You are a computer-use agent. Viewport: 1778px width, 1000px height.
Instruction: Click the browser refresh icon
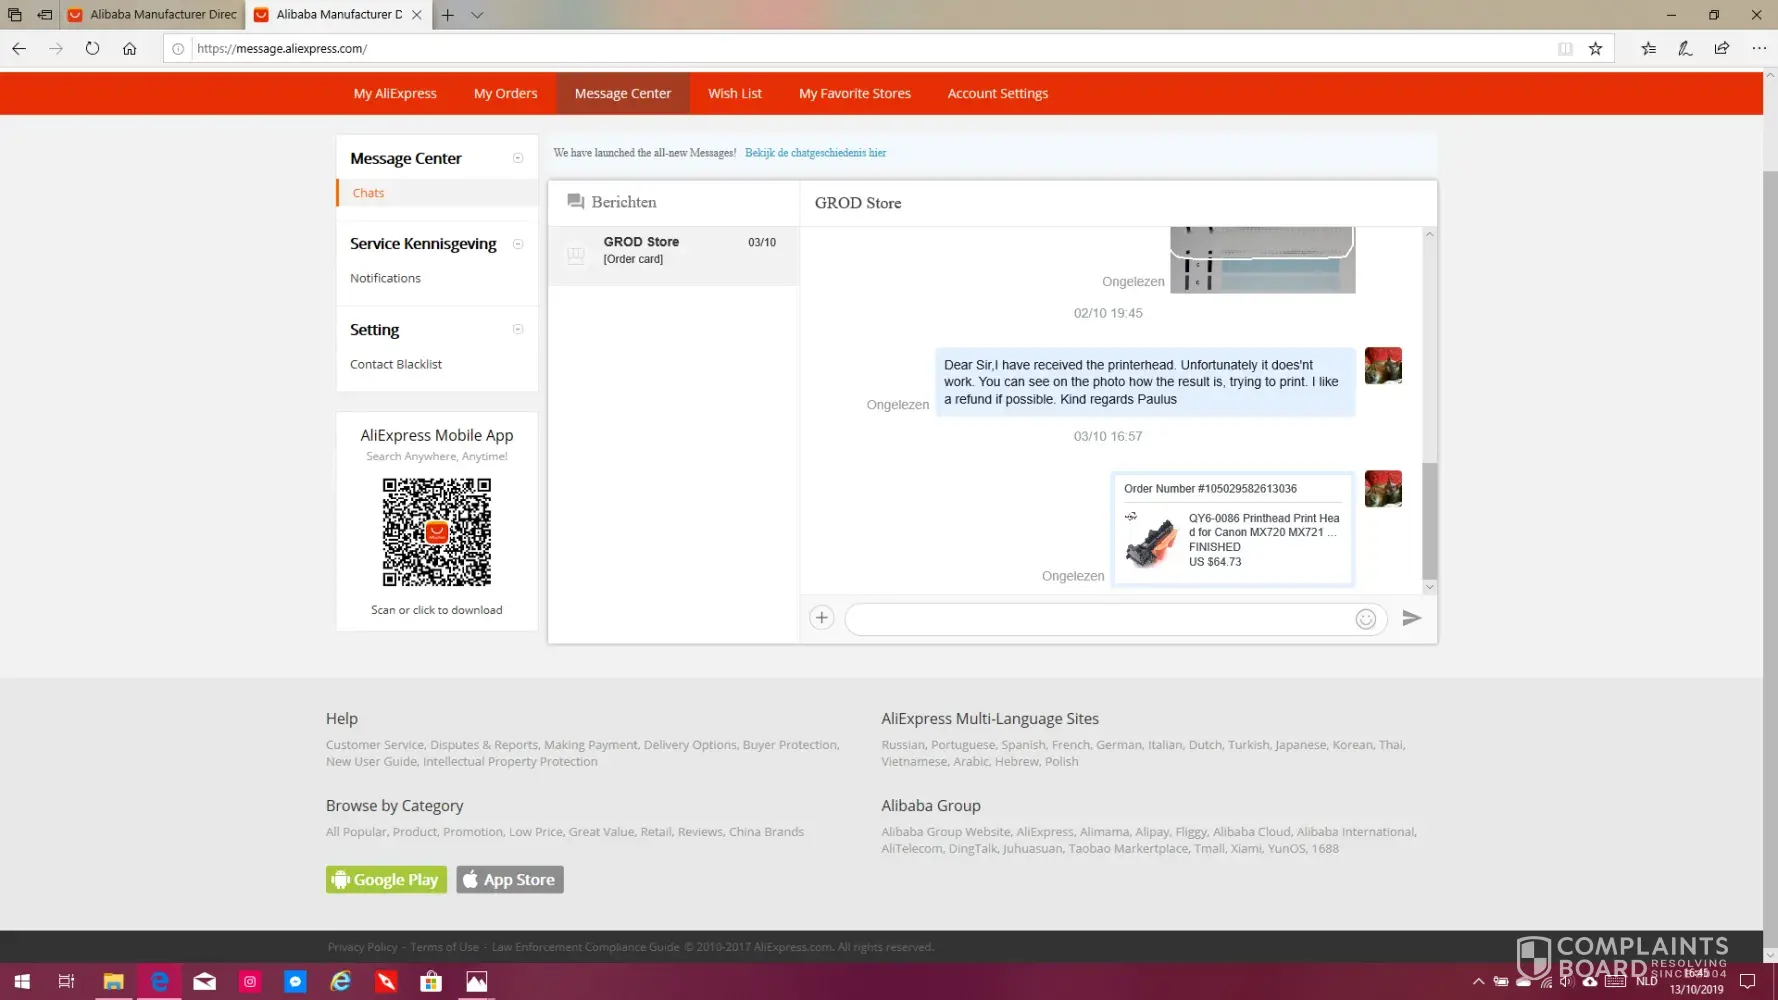click(92, 48)
